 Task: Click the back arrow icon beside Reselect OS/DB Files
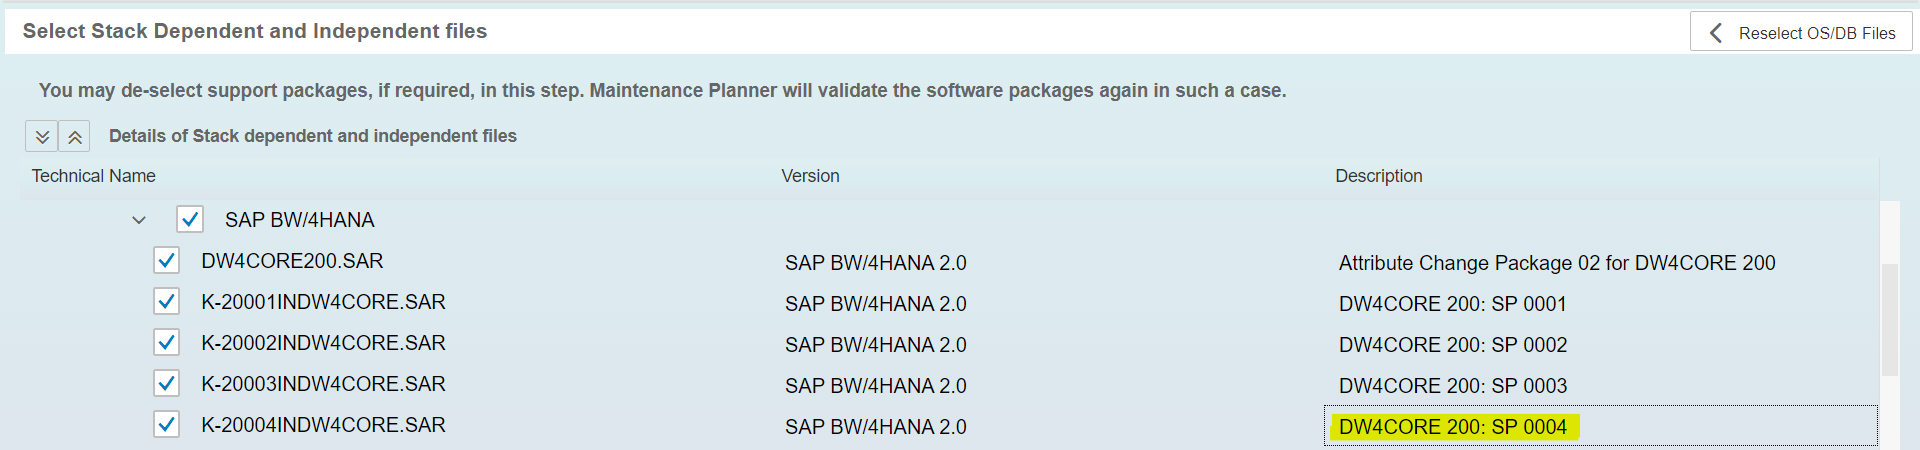1716,33
